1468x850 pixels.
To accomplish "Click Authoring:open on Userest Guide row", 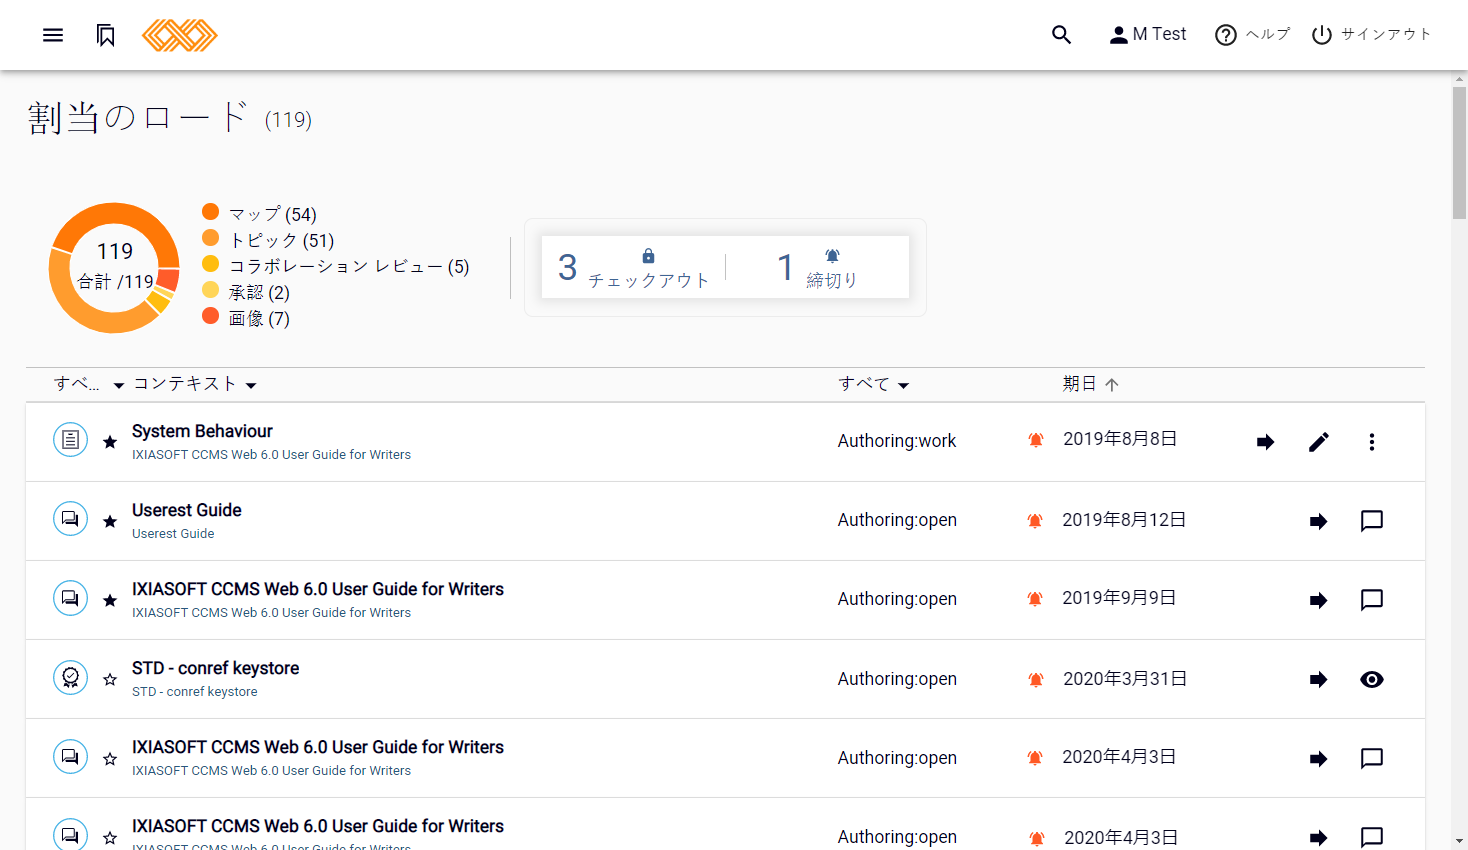I will [897, 520].
